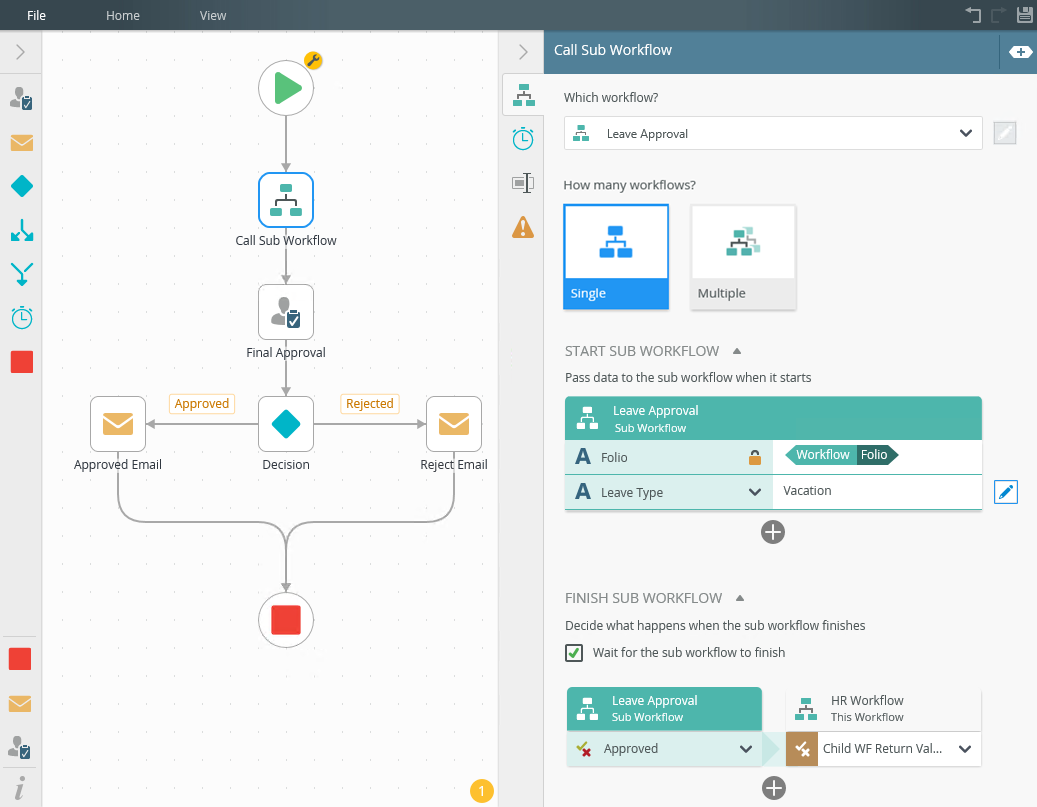Click the HR Workflow This Workflow header
Viewport: 1037px width, 807px height.
[883, 708]
